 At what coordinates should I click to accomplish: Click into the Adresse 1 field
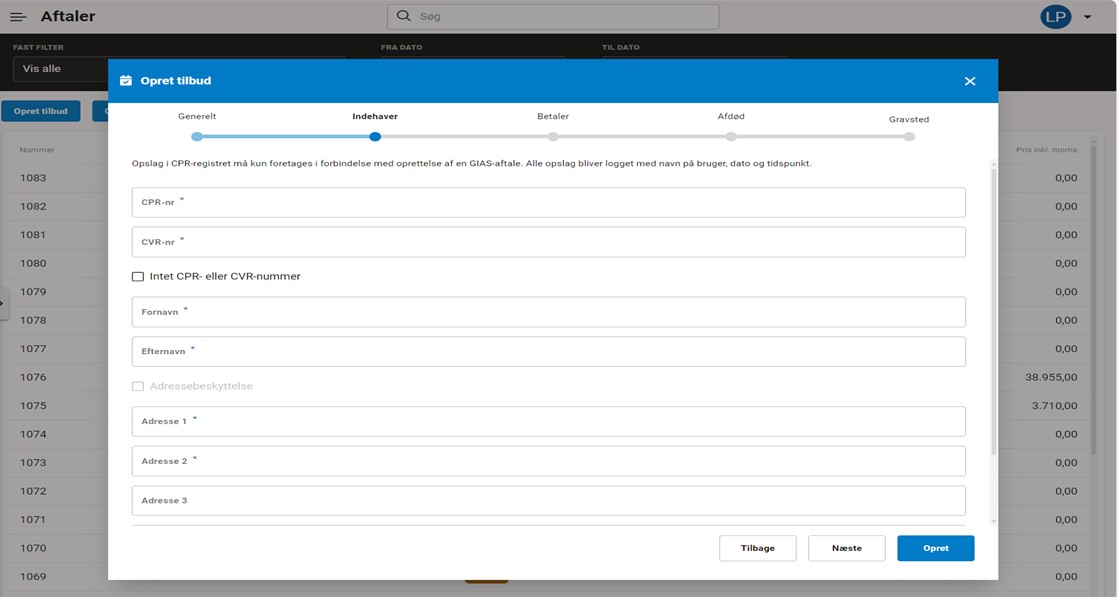point(548,422)
